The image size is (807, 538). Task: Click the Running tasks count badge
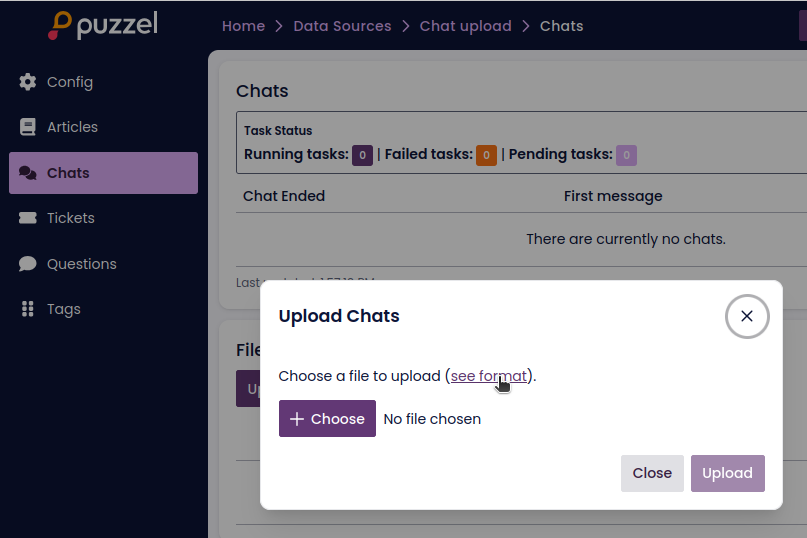click(362, 155)
